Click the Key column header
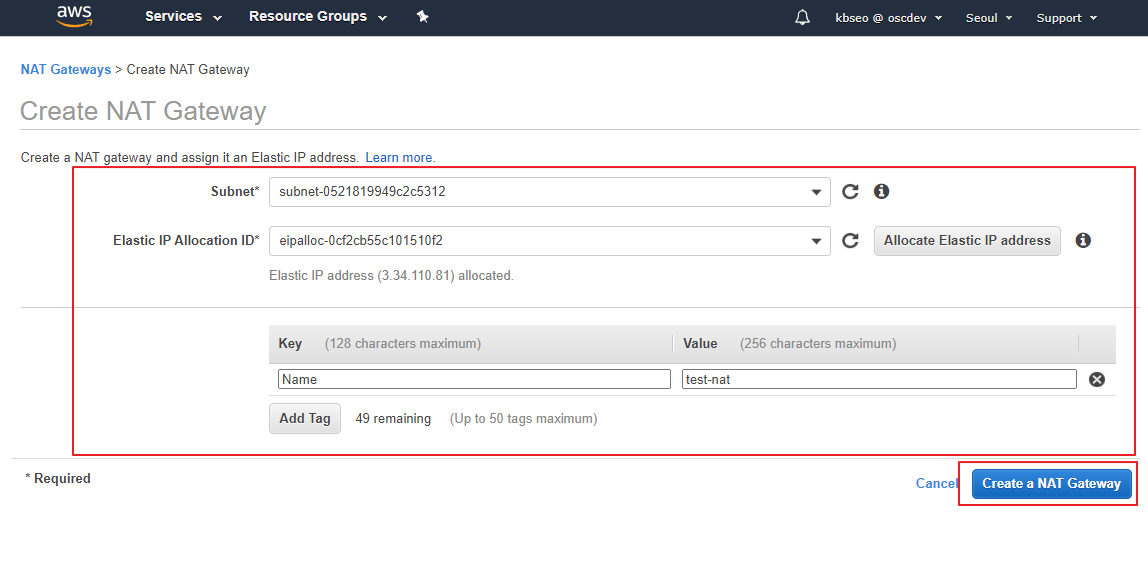Screen dimensions: 1148x580 [290, 343]
